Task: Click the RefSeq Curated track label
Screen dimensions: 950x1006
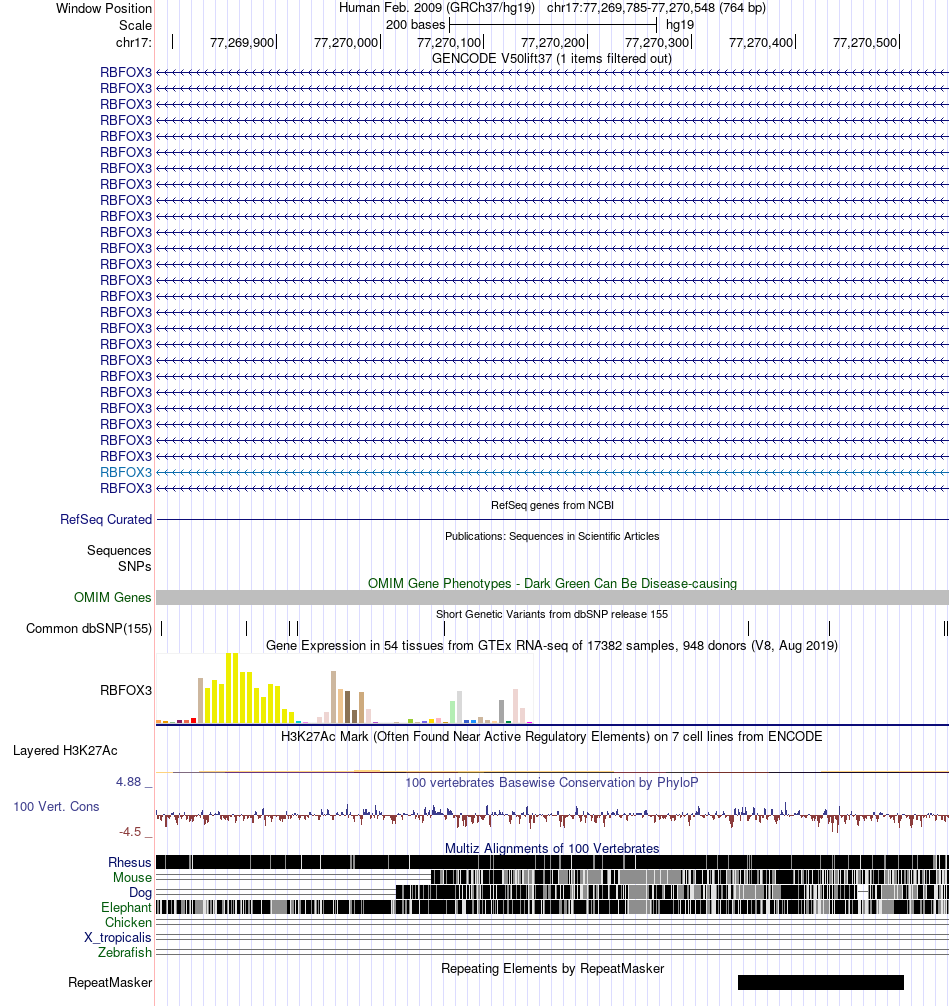Action: coord(106,520)
